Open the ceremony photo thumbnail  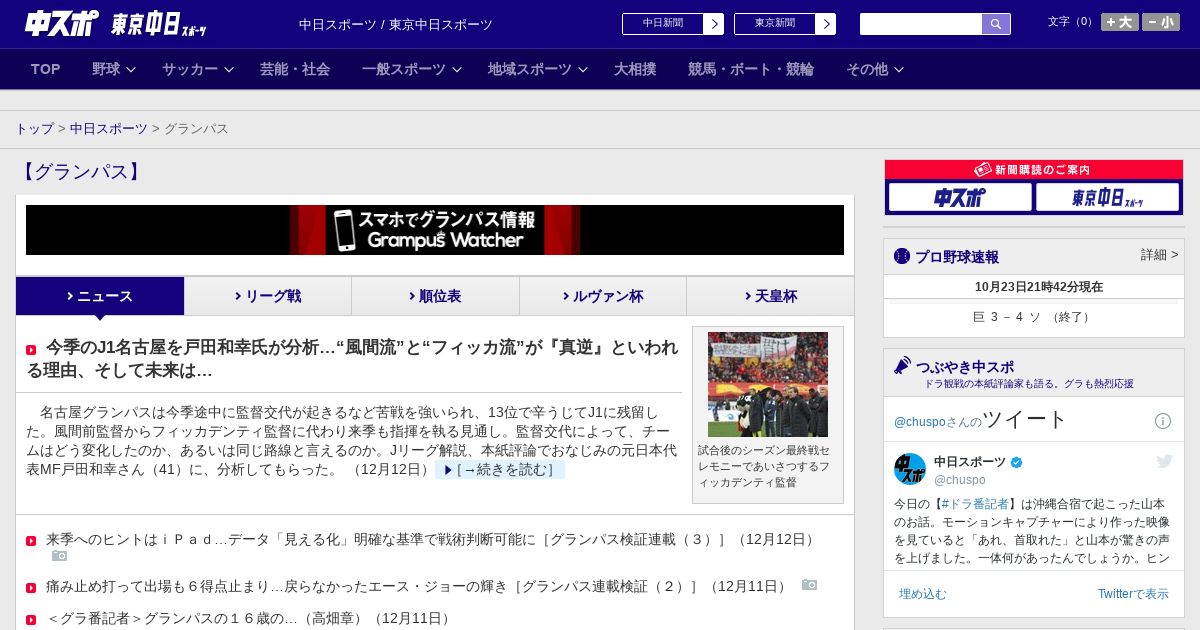768,384
